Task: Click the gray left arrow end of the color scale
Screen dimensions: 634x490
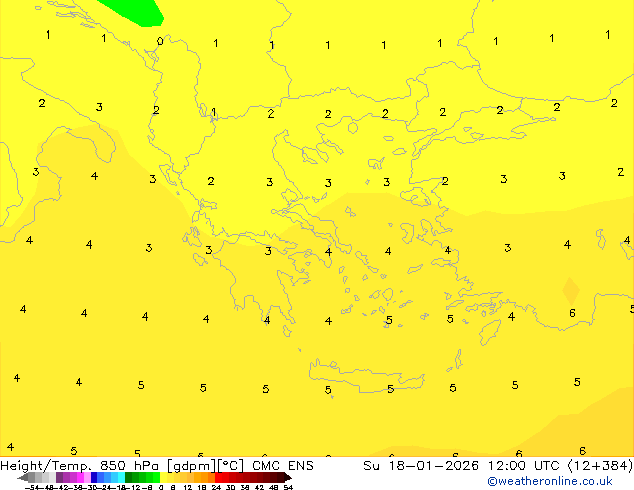Action: (x=23, y=478)
